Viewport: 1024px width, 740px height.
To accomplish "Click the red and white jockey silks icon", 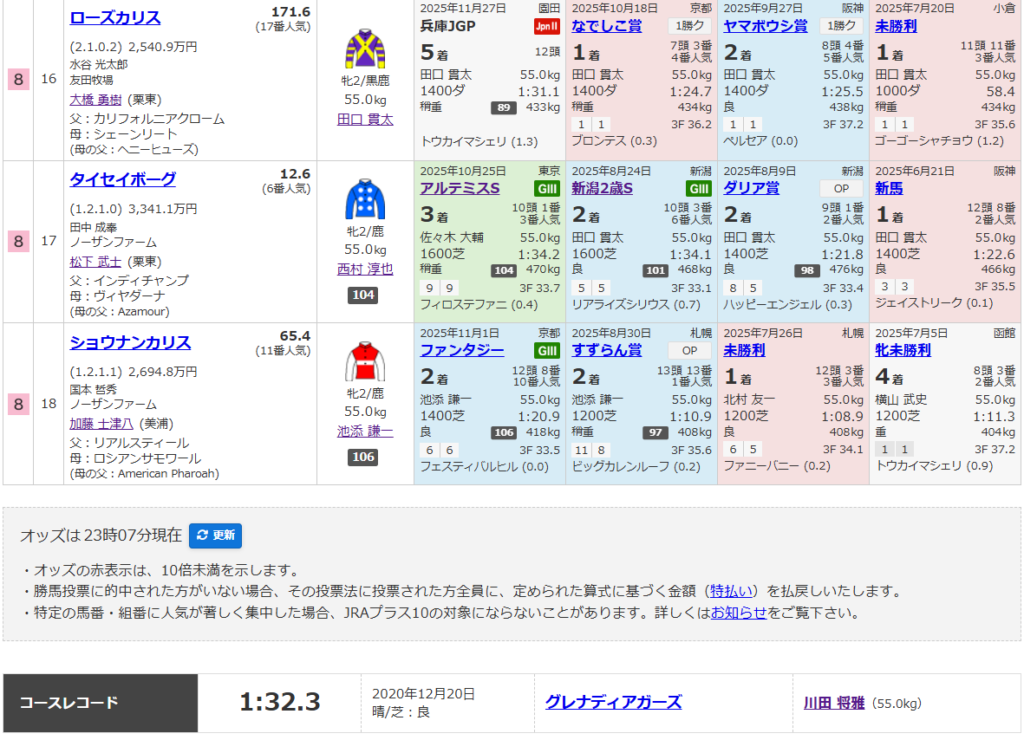I will [x=365, y=361].
